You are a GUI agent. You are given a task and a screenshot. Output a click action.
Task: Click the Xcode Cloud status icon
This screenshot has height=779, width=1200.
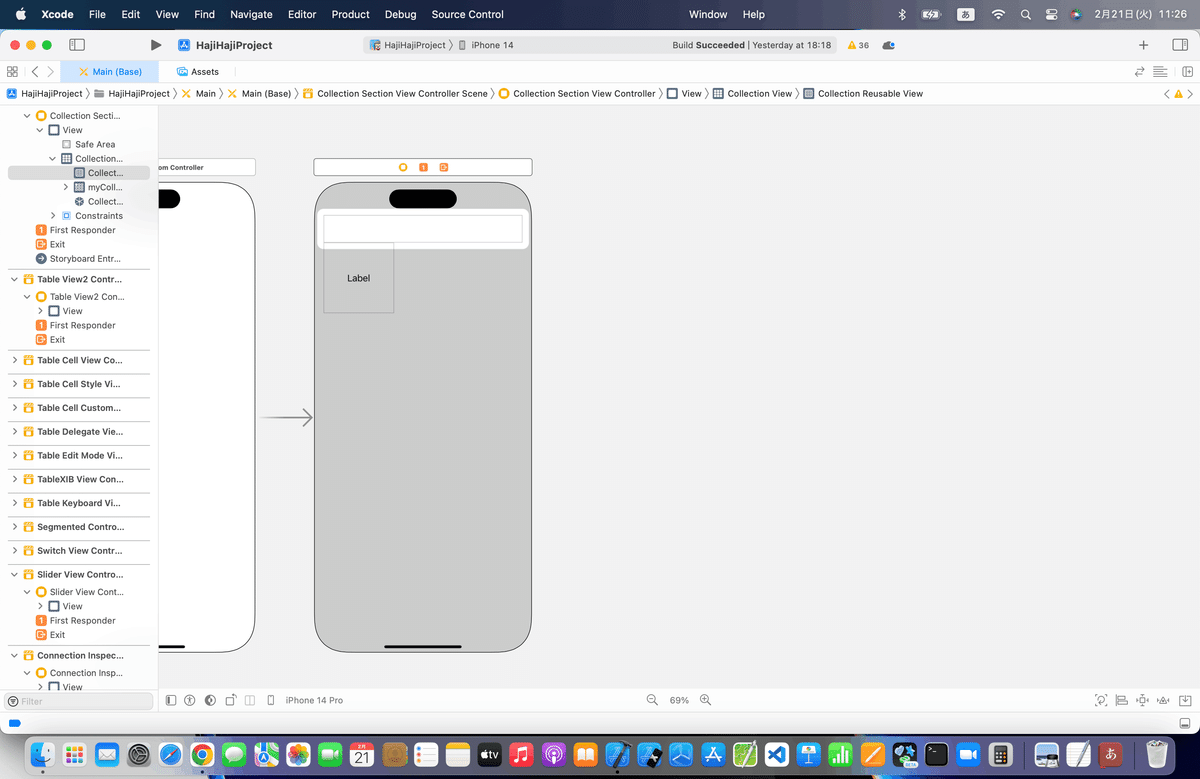tap(889, 45)
